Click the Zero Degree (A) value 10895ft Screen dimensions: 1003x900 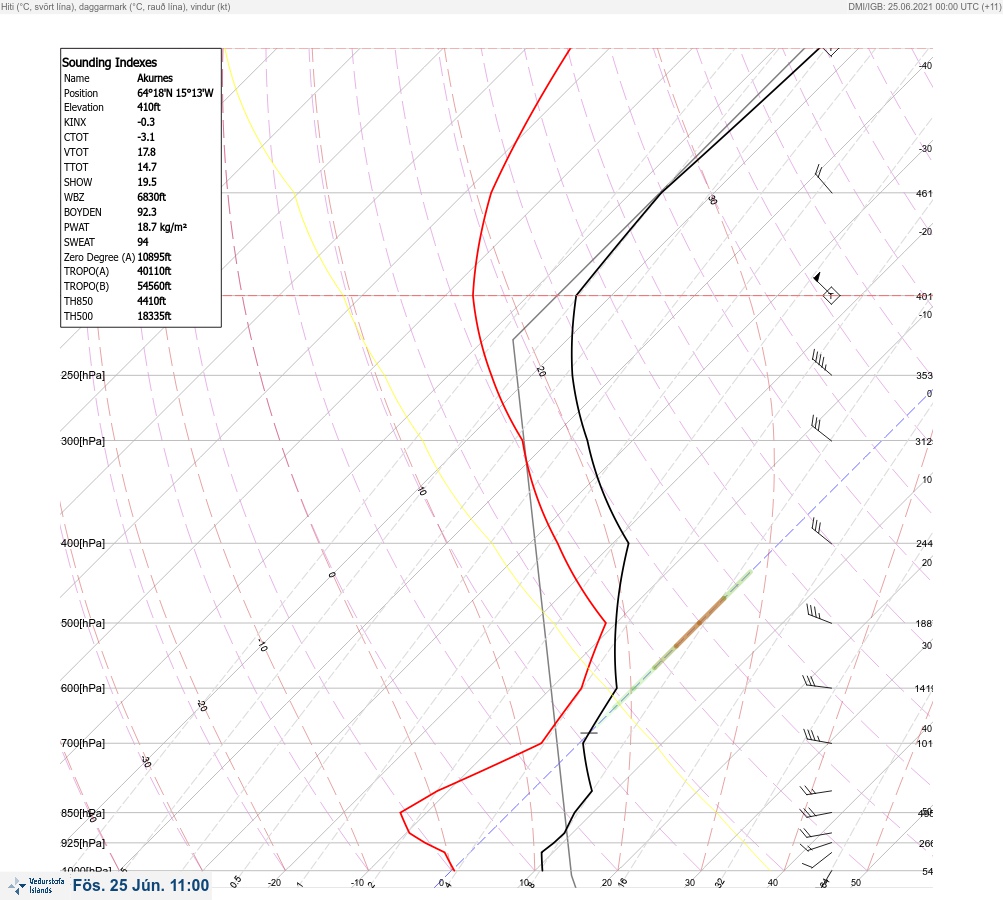pos(154,257)
